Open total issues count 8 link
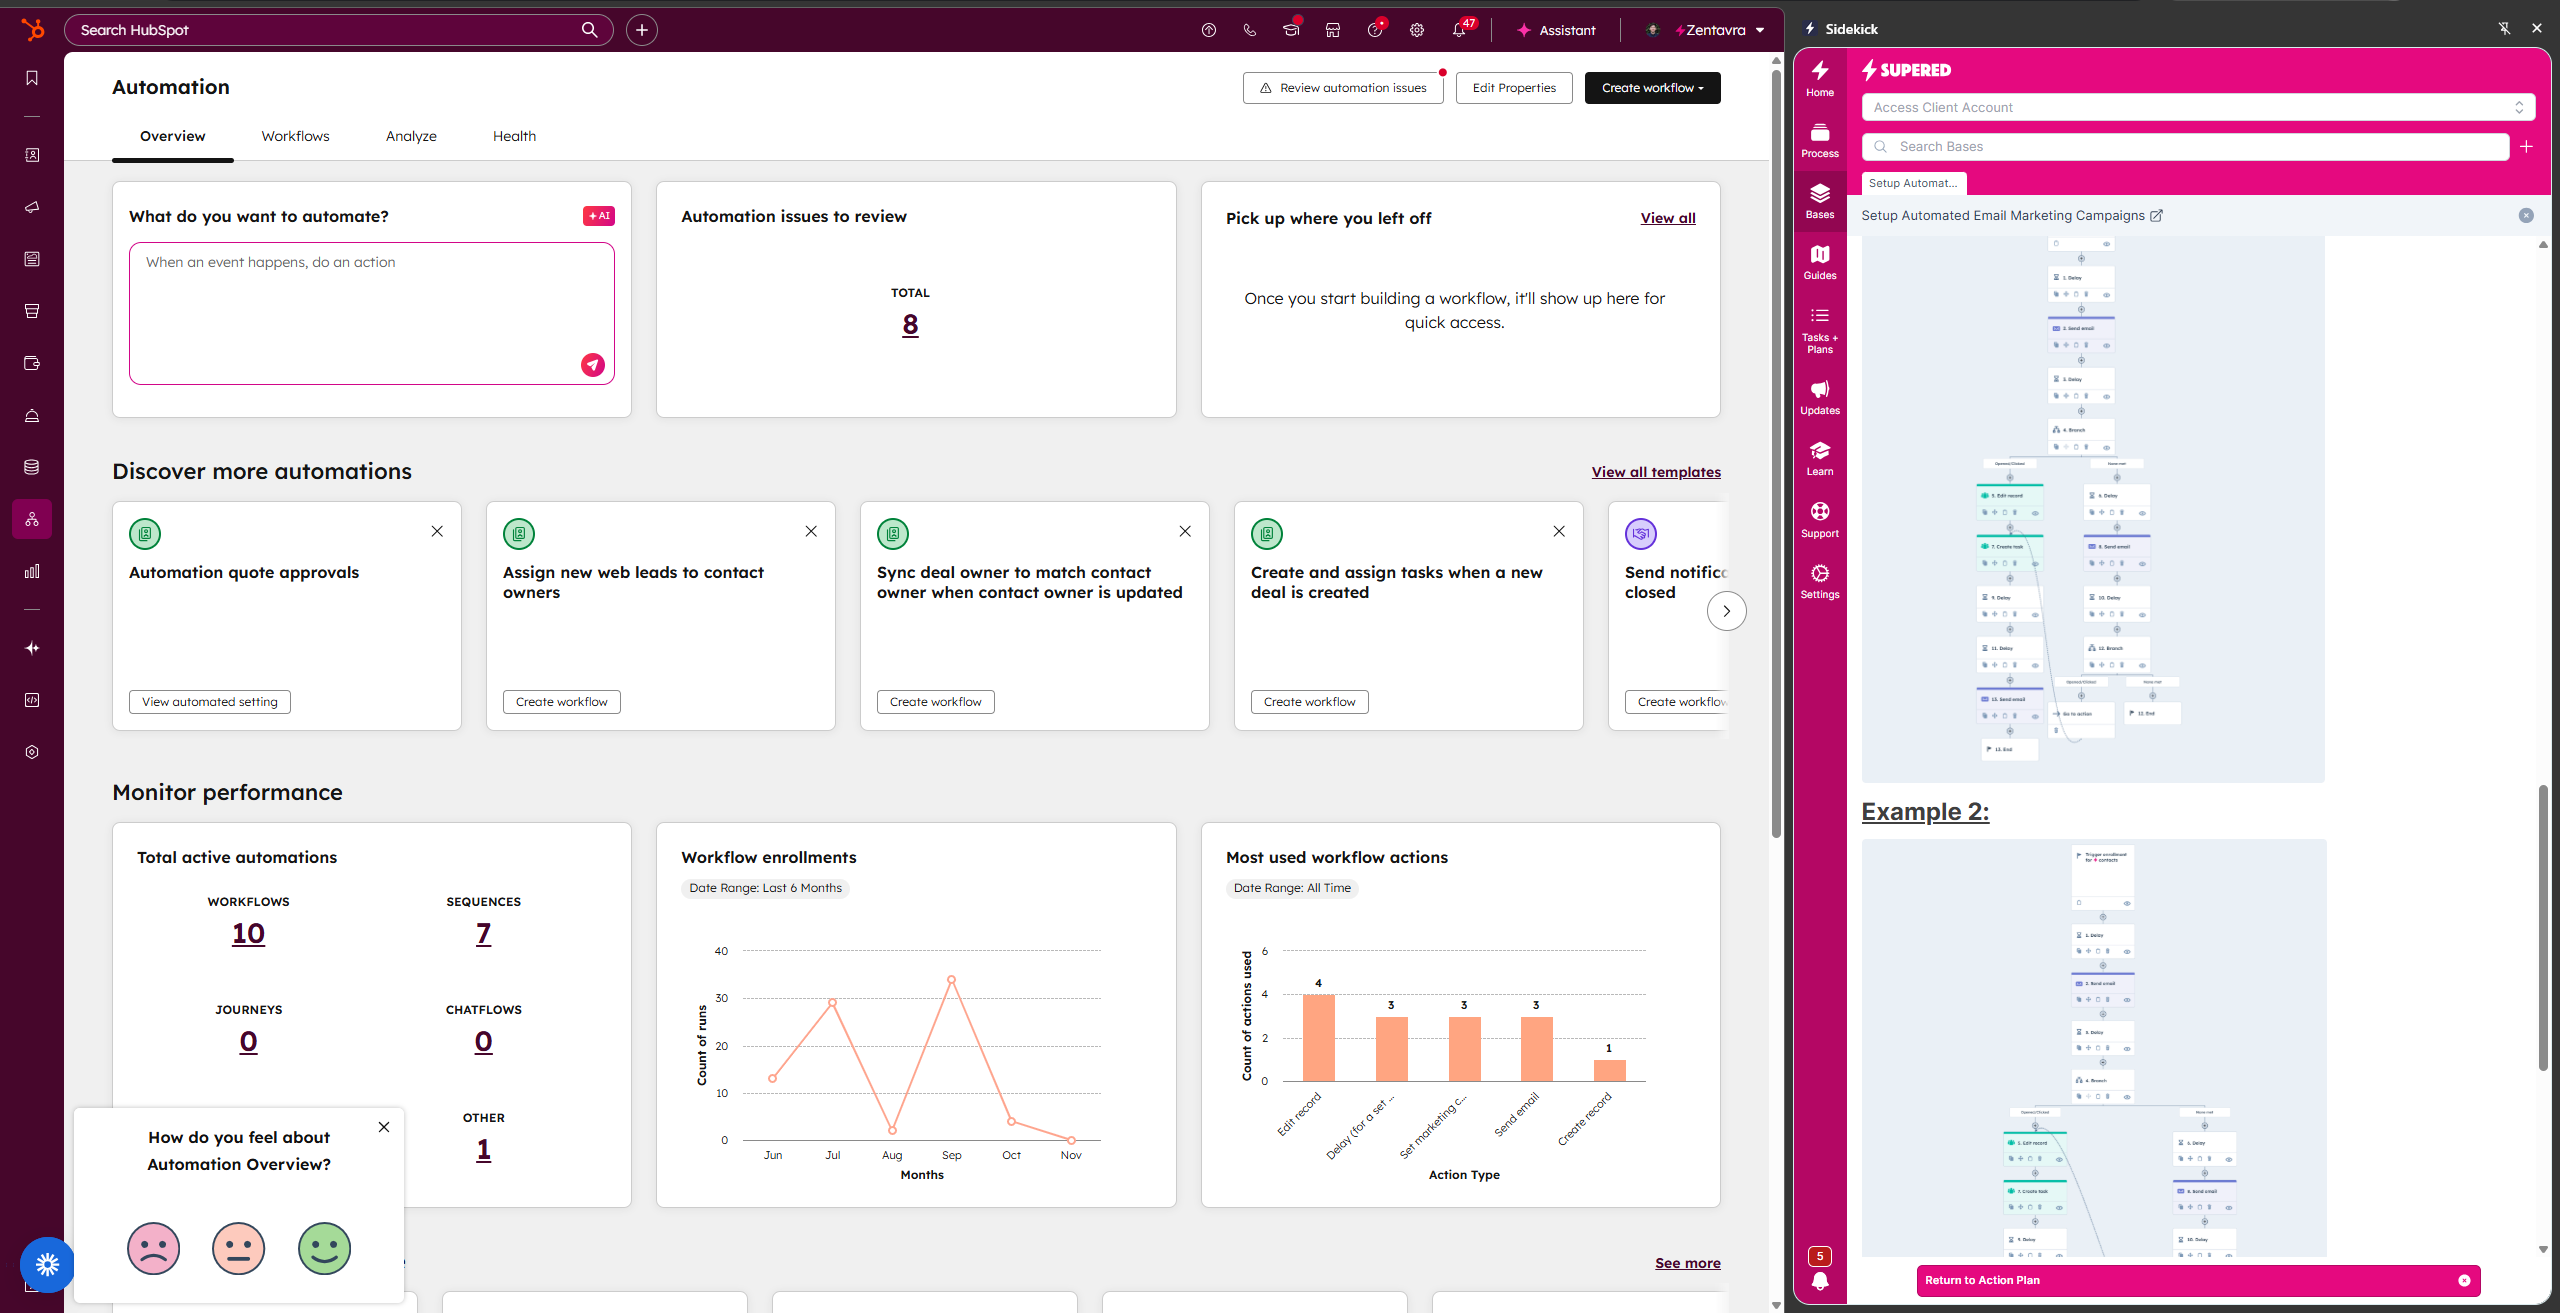Viewport: 2560px width, 1313px height. point(910,324)
